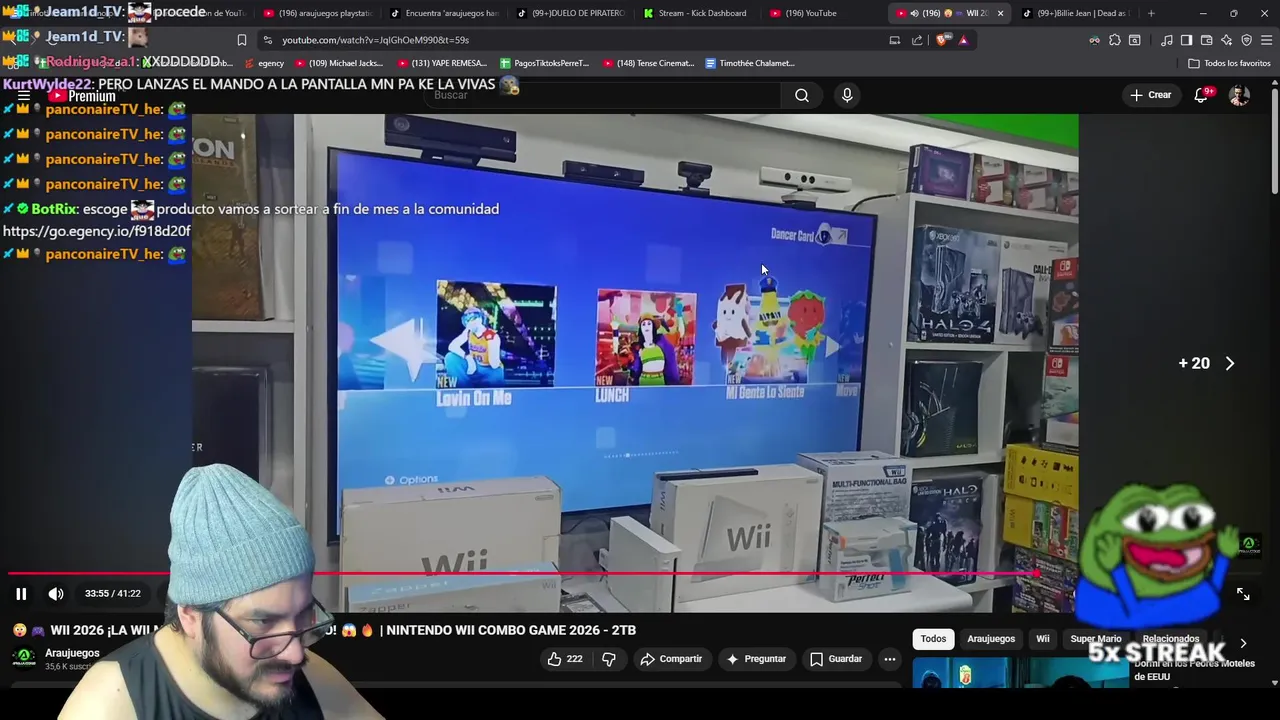Image resolution: width=1280 pixels, height=720 pixels.
Task: Save video with Guardar button
Action: [835, 659]
